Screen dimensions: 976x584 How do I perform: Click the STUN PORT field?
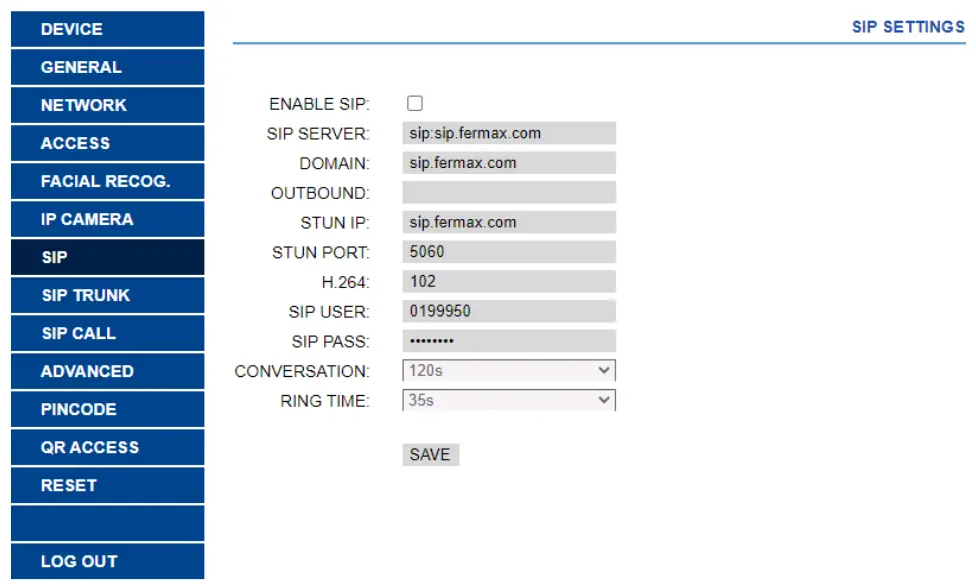click(x=509, y=252)
